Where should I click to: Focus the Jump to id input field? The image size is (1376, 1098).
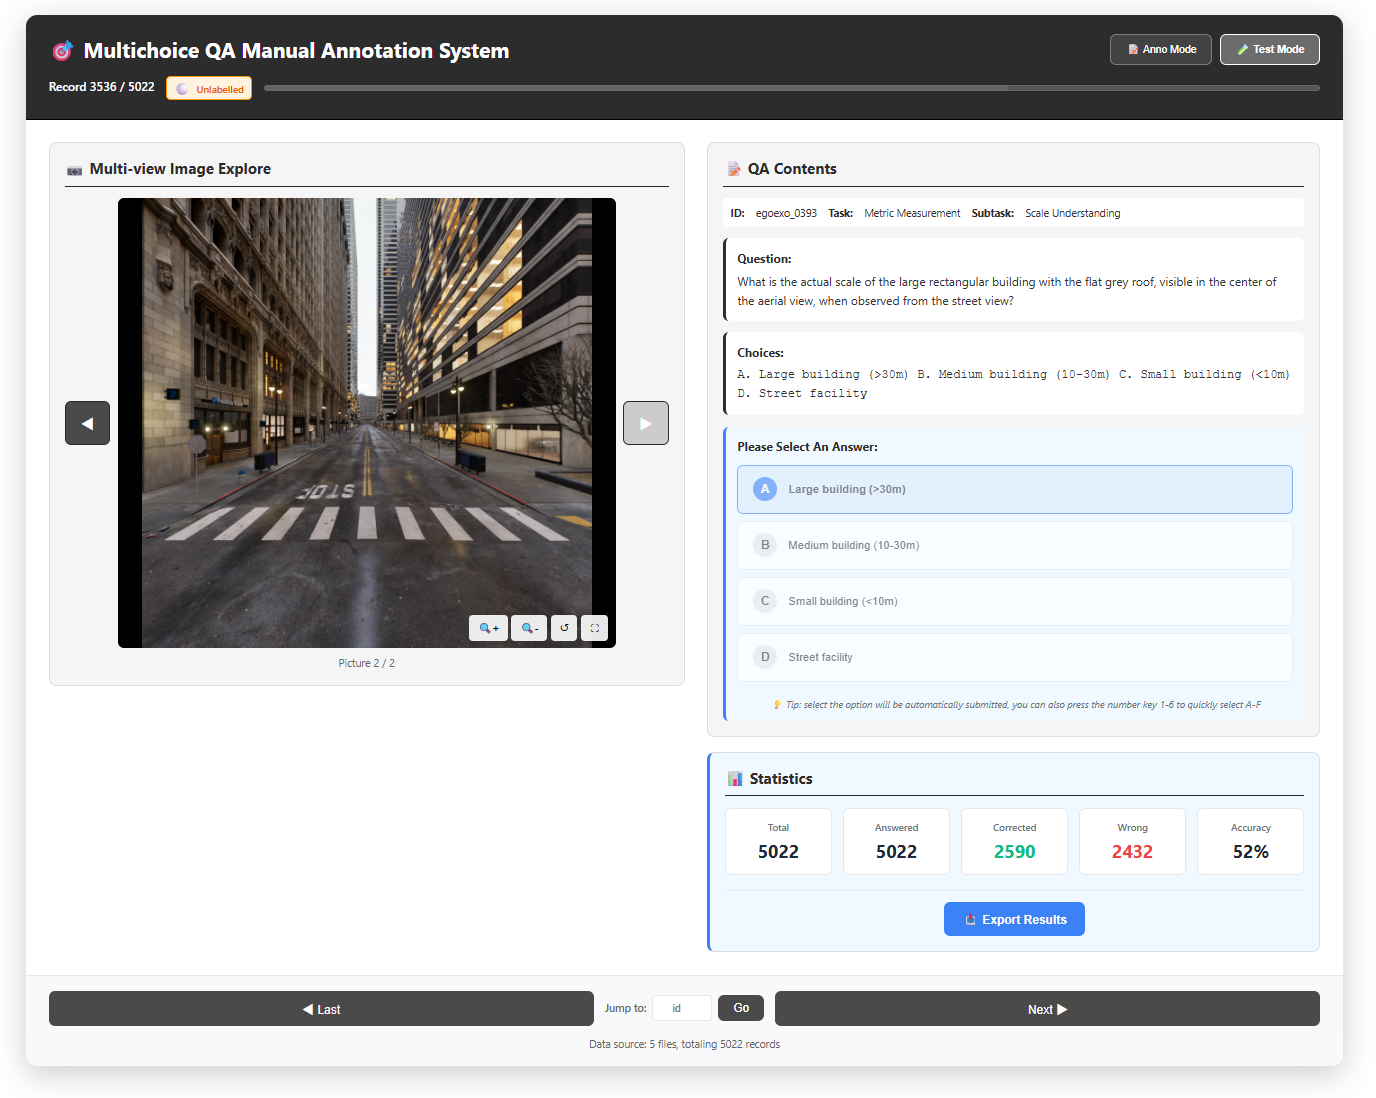[681, 1008]
